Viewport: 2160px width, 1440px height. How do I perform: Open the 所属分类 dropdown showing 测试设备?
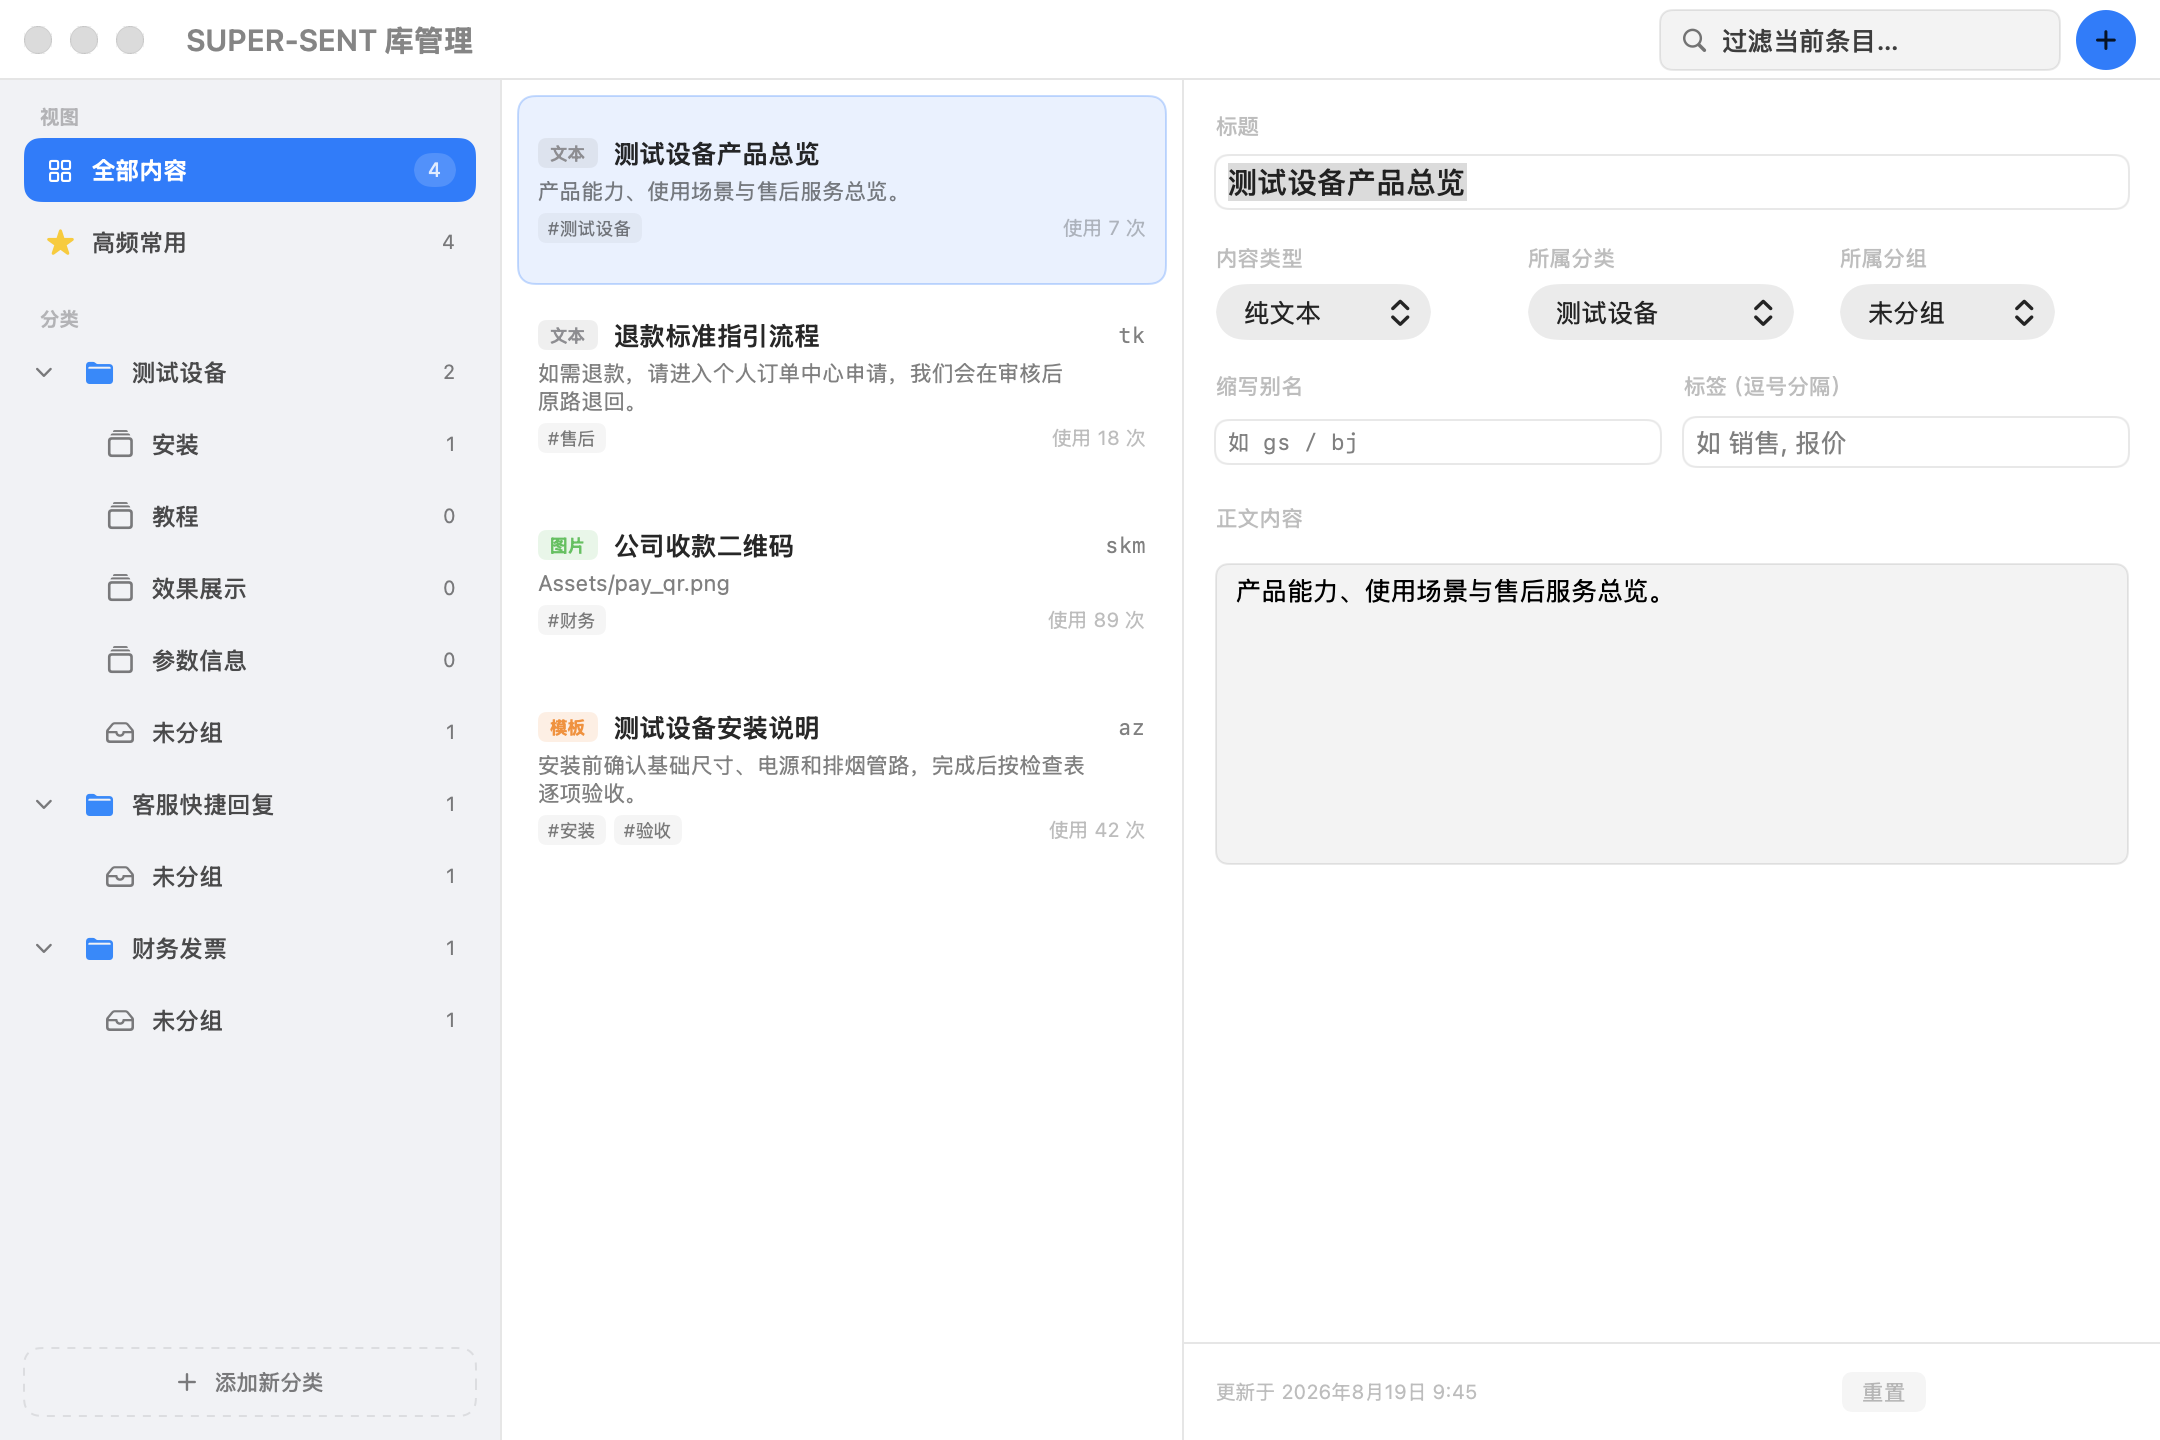1660,313
